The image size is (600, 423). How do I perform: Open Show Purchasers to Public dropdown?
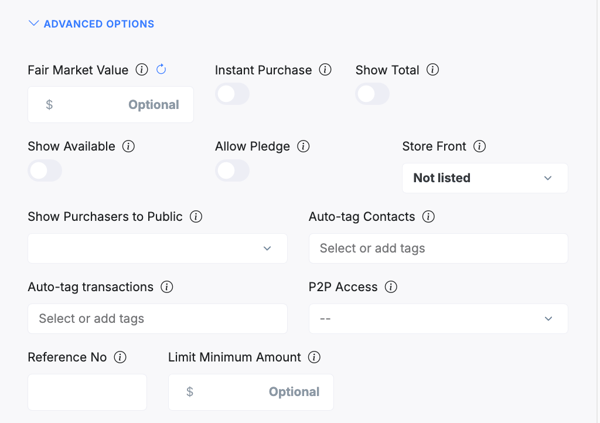[157, 248]
